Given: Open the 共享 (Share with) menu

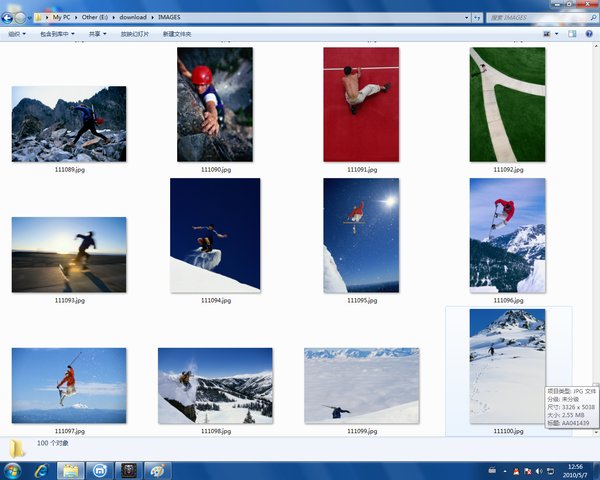Looking at the screenshot, I should [97, 34].
